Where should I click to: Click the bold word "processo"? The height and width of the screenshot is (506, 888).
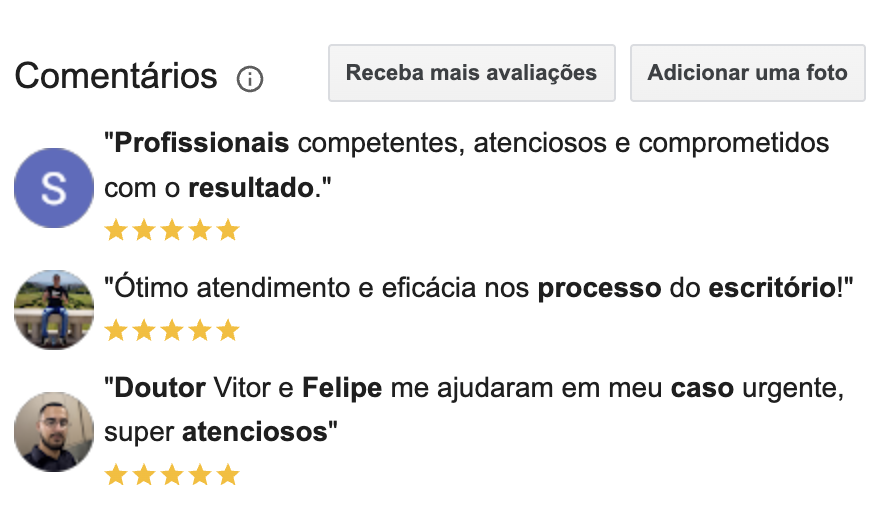(600, 289)
